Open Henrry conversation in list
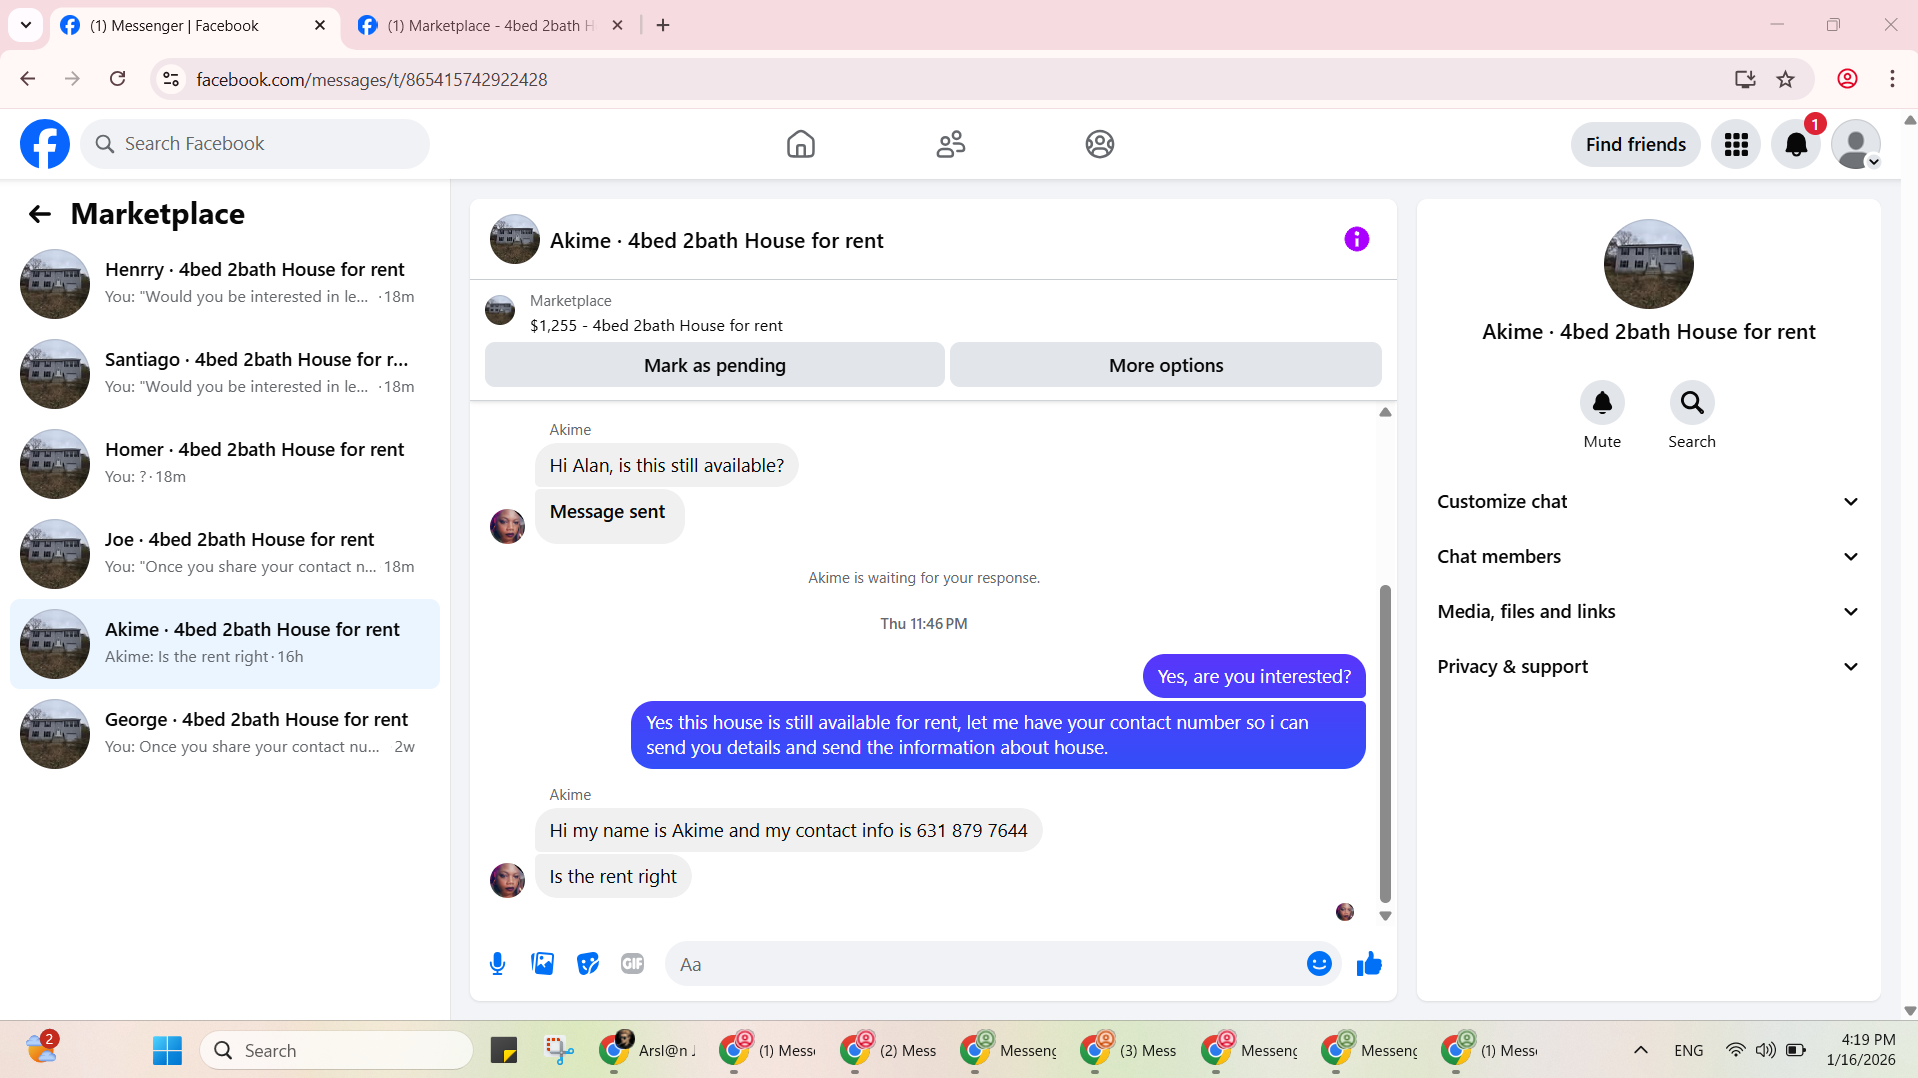 (x=225, y=283)
